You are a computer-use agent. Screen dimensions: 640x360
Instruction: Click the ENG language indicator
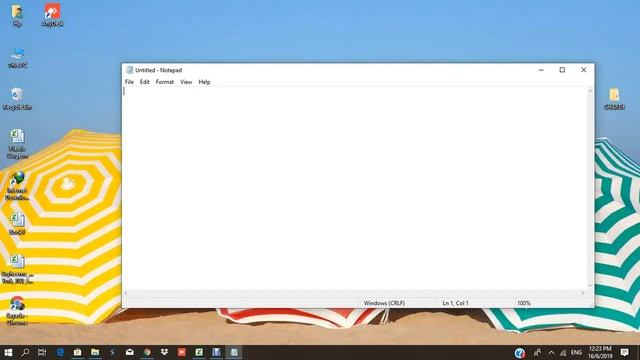576,352
